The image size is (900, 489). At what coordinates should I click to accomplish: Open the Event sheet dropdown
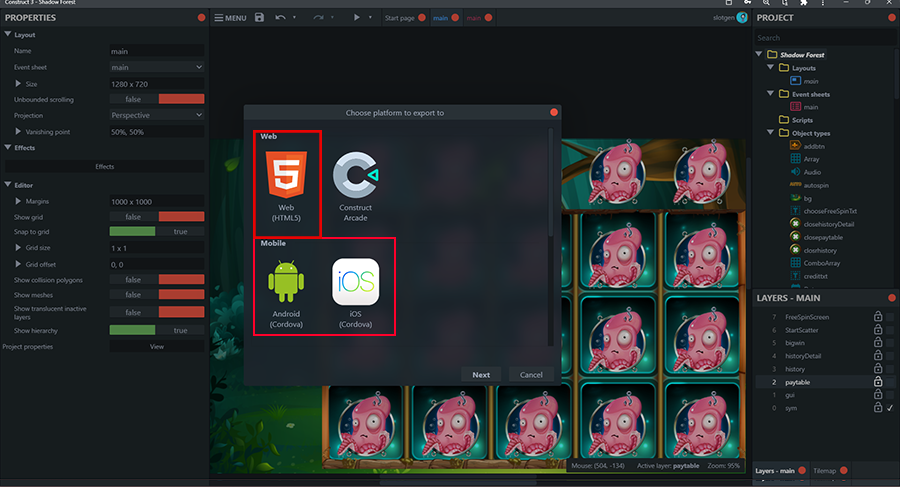[157, 67]
